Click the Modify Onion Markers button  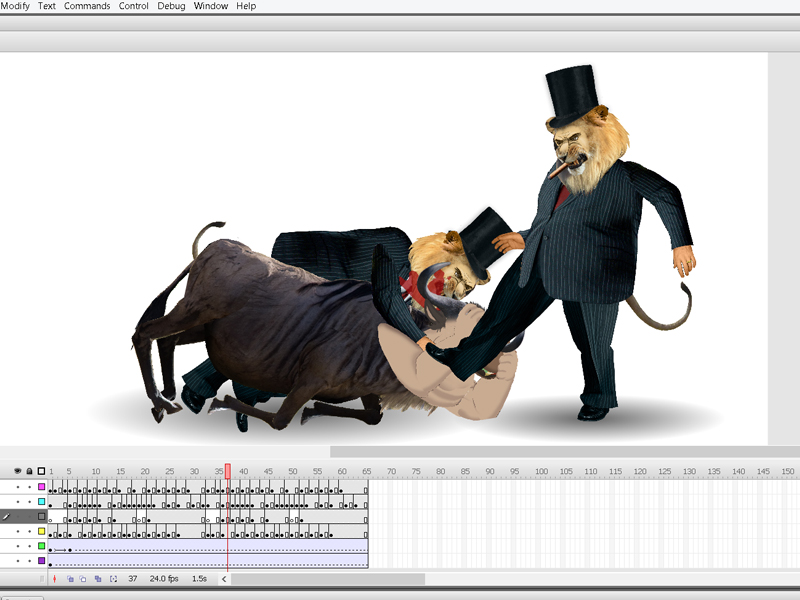[113, 579]
